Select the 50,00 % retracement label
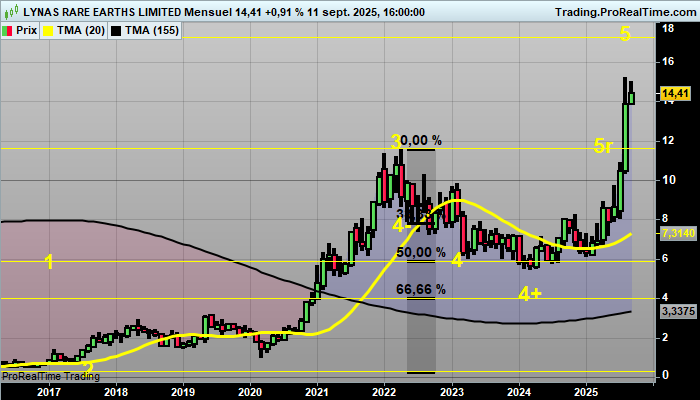The image size is (700, 400). point(421,252)
